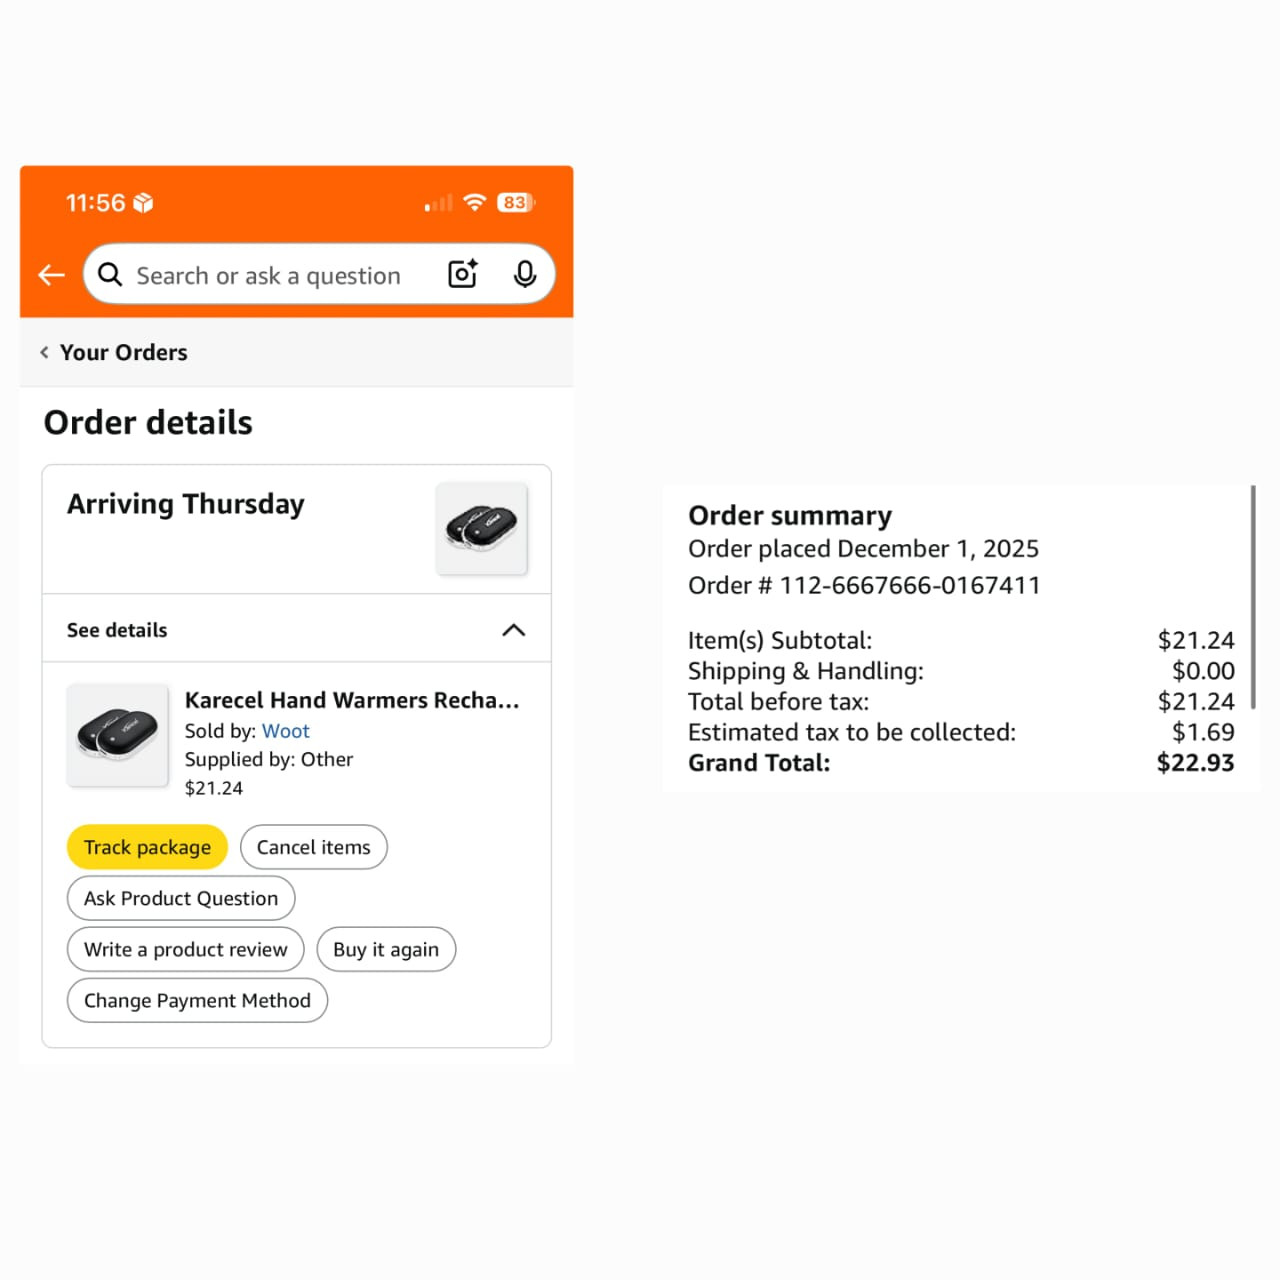This screenshot has width=1280, height=1280.
Task: Open camera lens visual search
Action: tap(462, 274)
